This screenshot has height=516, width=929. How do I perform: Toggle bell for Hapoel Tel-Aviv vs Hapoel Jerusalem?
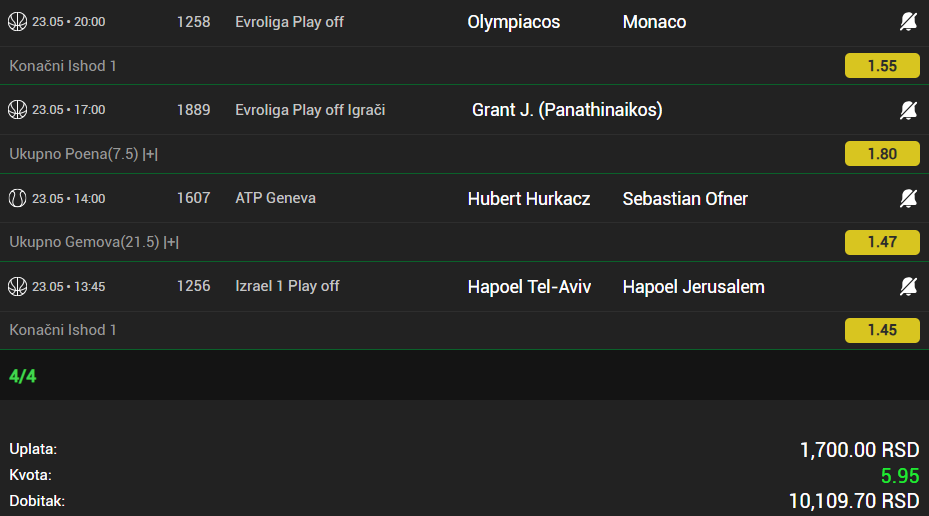pyautogui.click(x=908, y=287)
